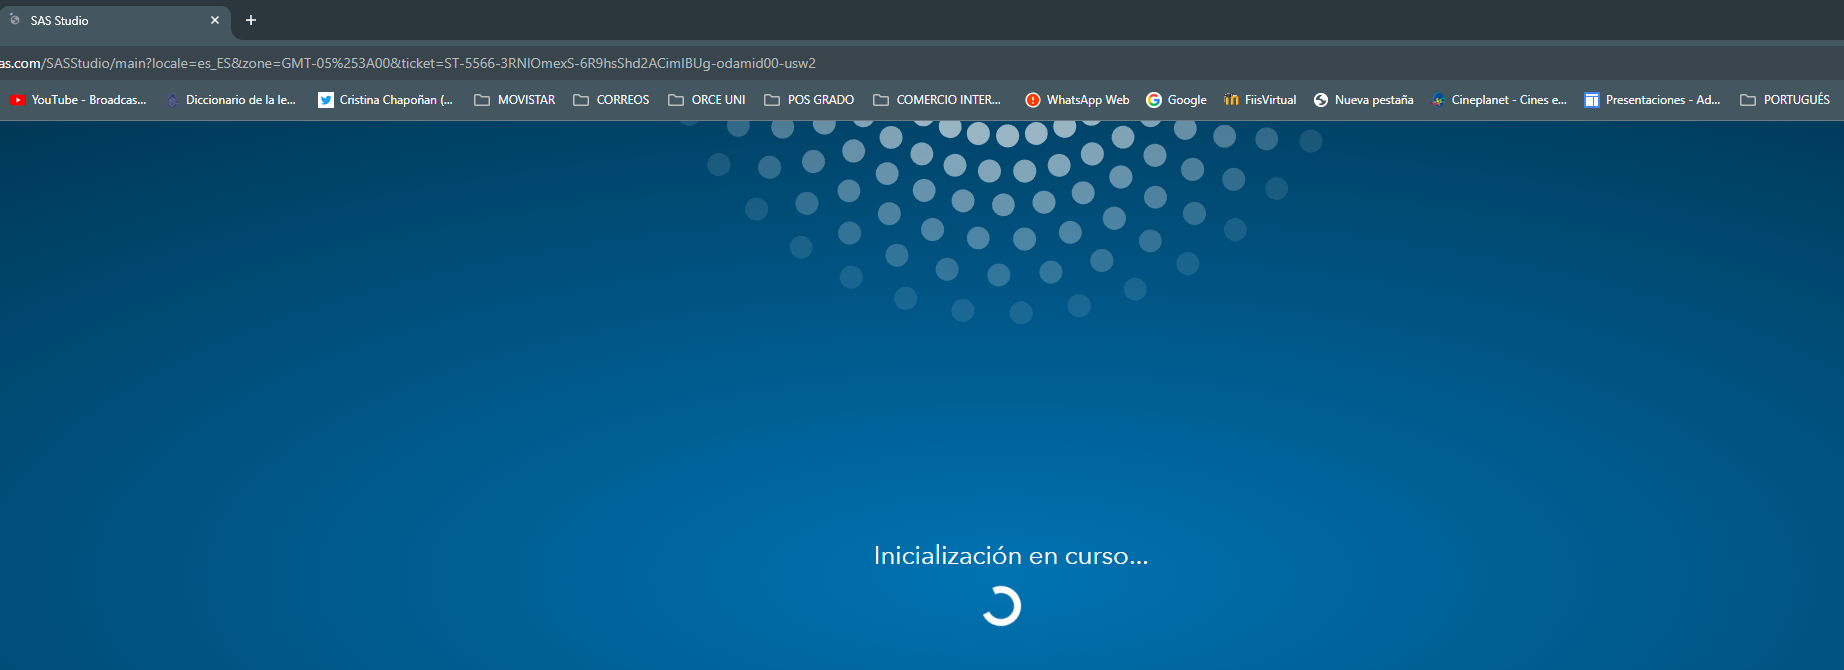
Task: Open the Cristina Chapoñan Twitter bookmark
Action: (x=385, y=100)
